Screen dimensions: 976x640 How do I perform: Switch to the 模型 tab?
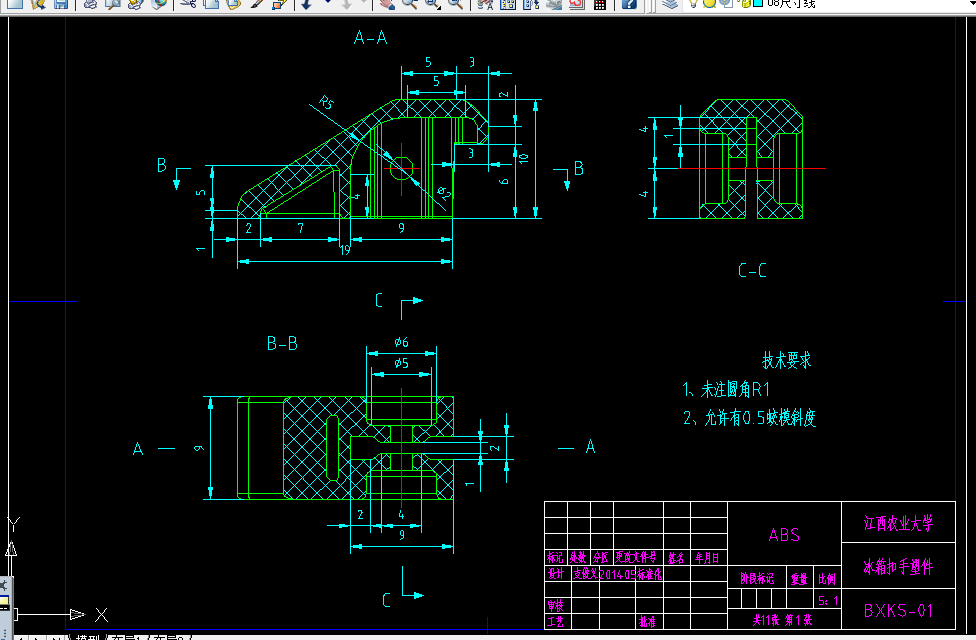88,636
